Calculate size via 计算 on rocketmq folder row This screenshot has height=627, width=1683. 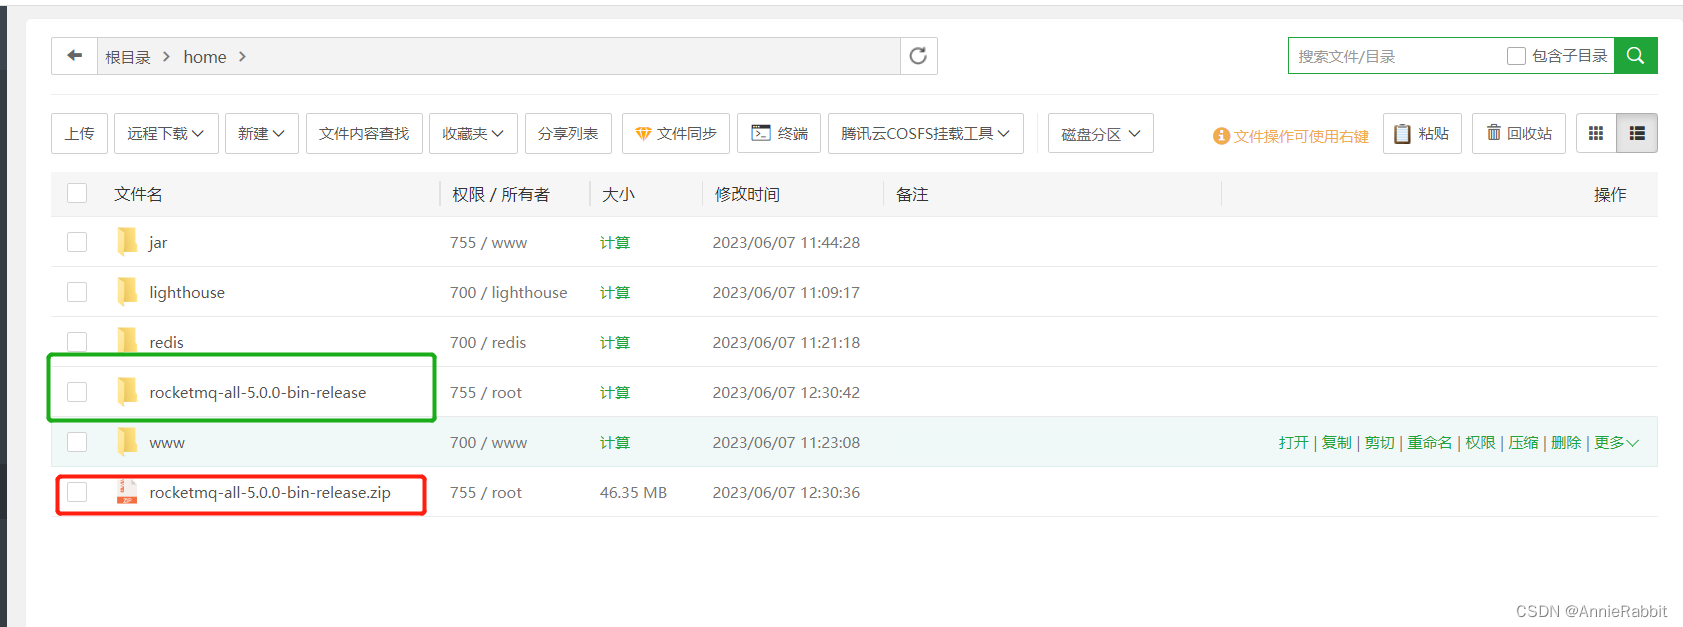615,392
